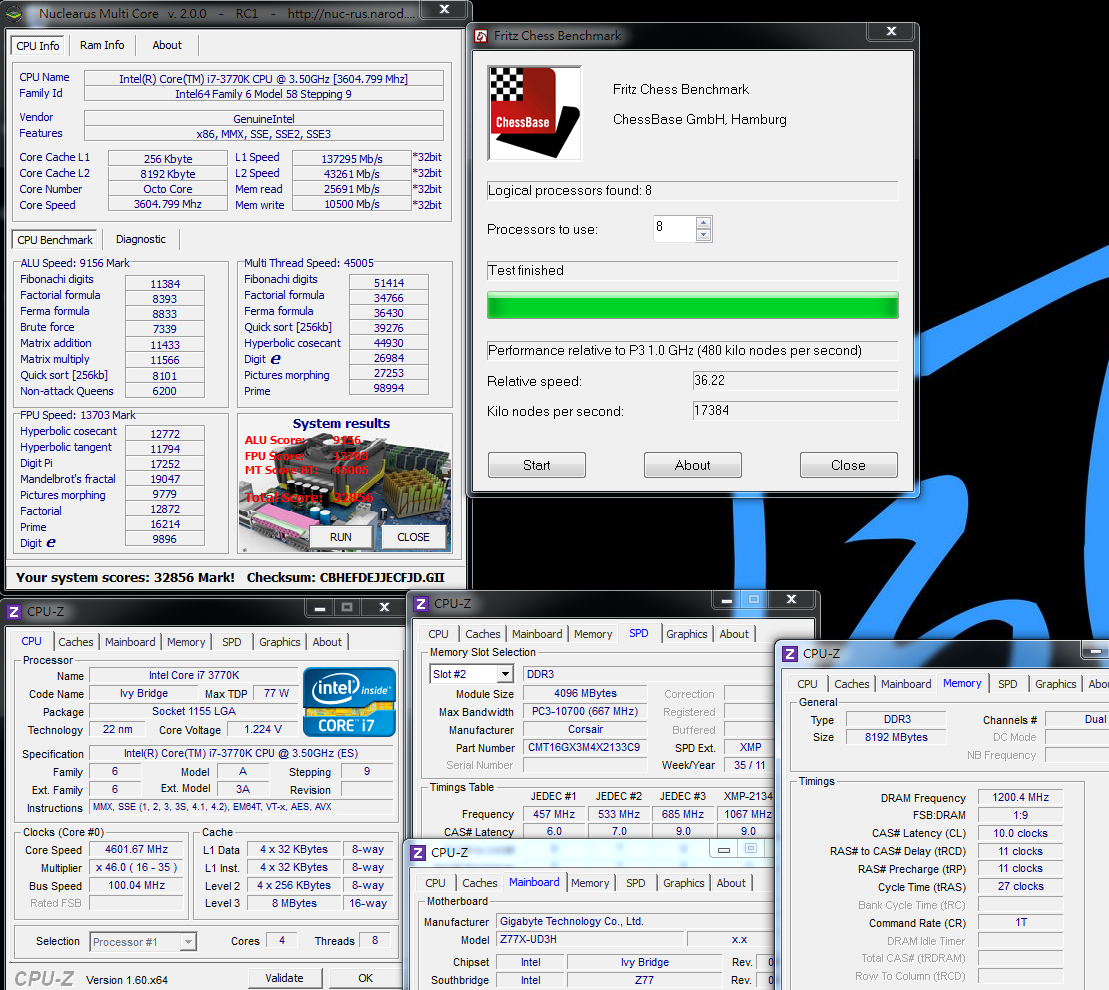Increase Processors to use stepper value
1109x990 pixels.
click(703, 223)
